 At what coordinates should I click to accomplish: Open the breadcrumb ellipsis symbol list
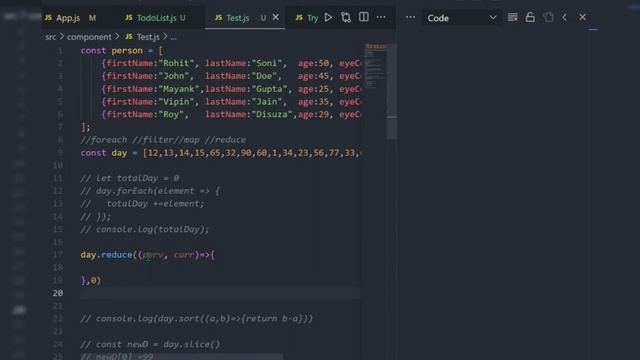pyautogui.click(x=174, y=38)
